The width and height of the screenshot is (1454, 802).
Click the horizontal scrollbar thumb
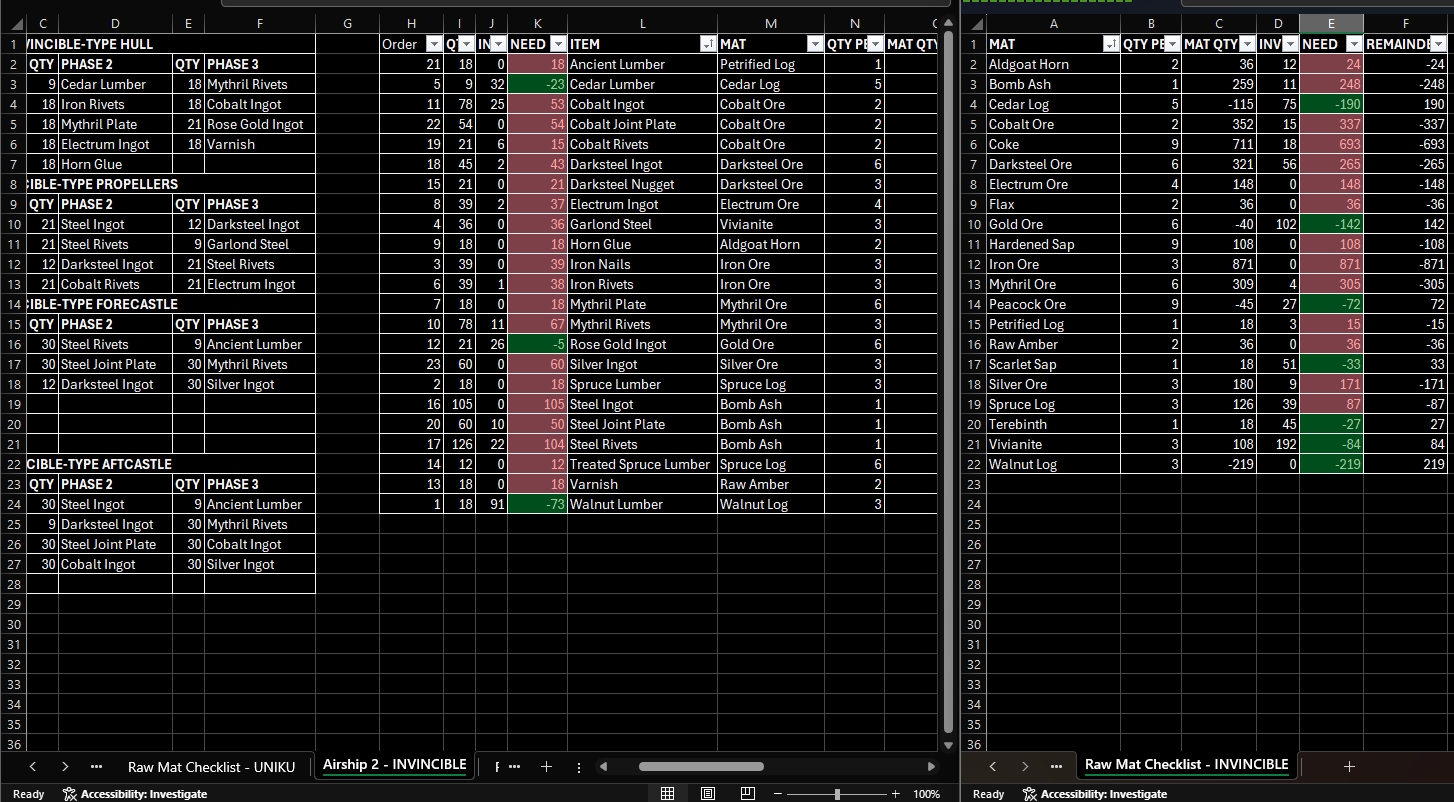701,767
